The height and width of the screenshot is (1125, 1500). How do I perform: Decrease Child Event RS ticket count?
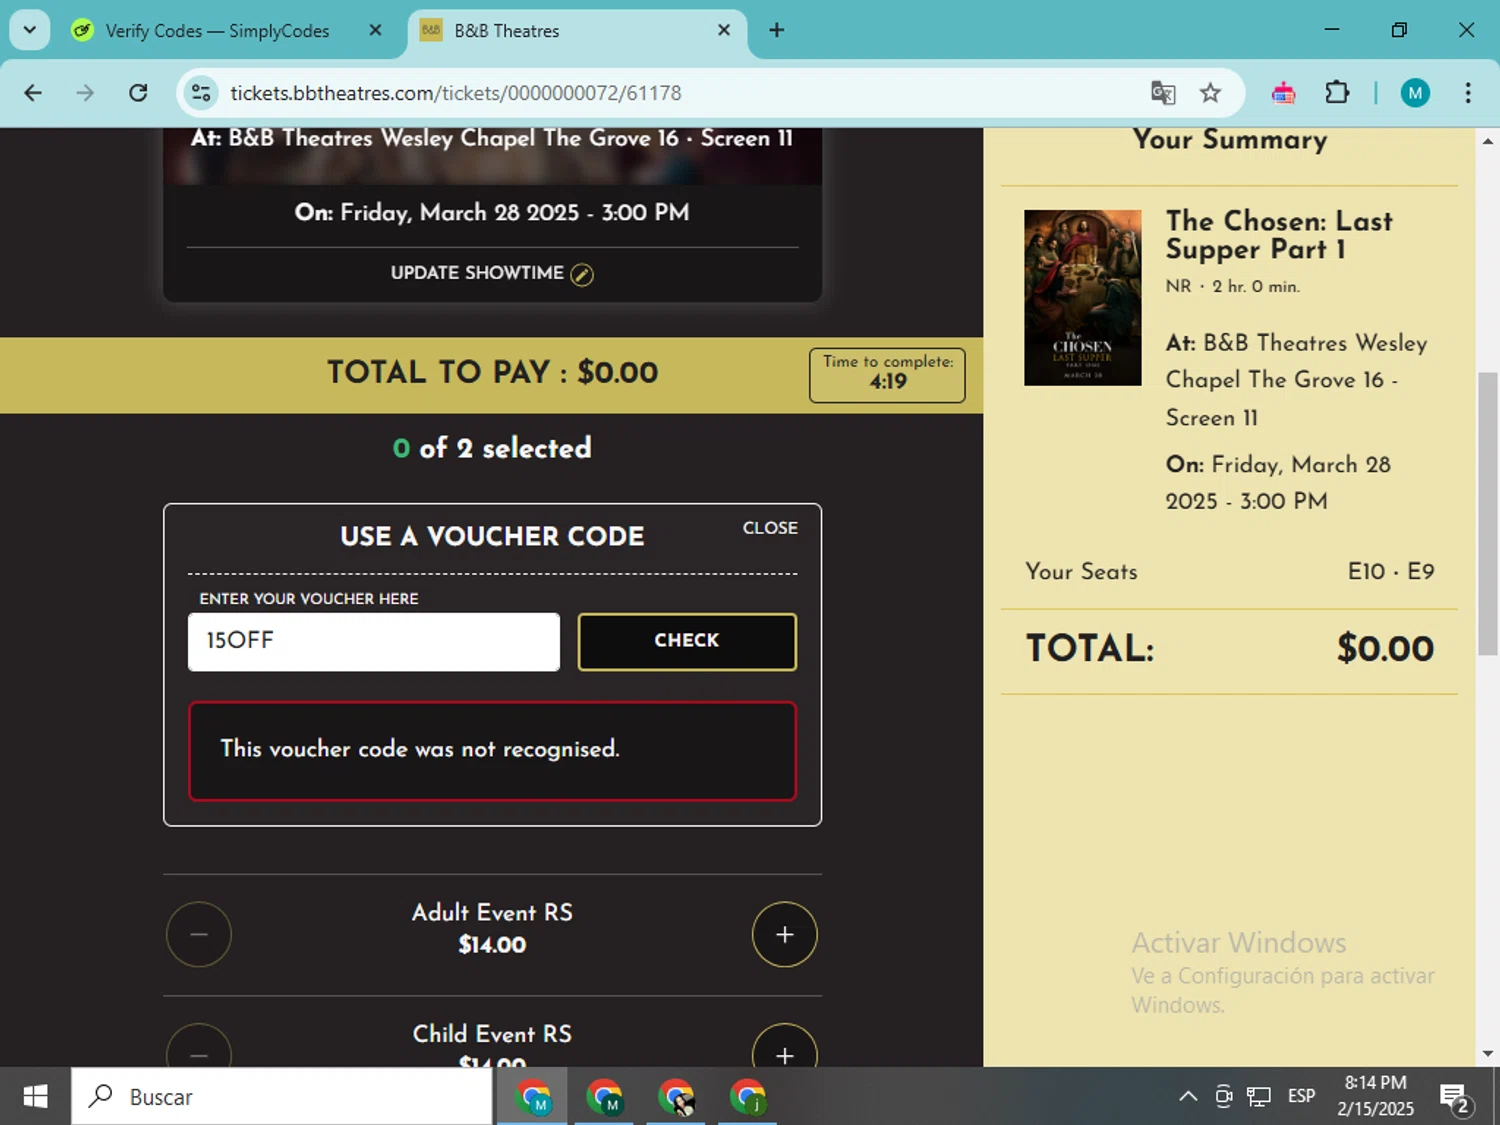tap(199, 1047)
